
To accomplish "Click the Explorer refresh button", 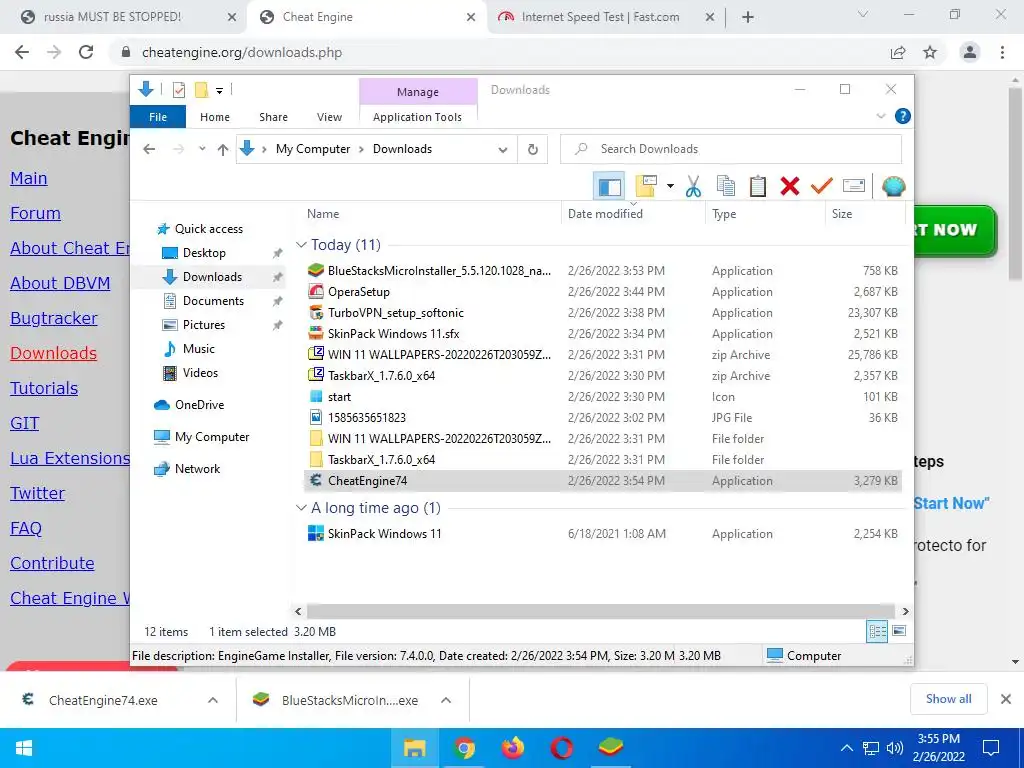I will [533, 150].
